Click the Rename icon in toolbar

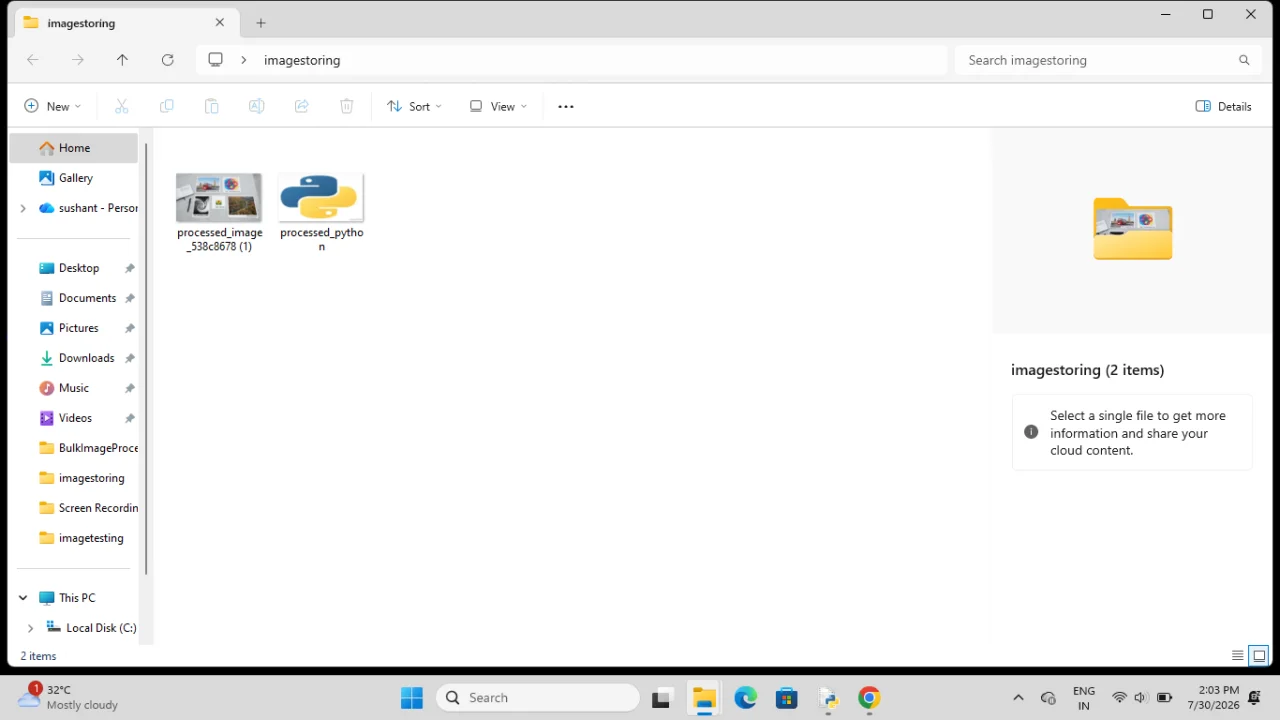pos(257,106)
